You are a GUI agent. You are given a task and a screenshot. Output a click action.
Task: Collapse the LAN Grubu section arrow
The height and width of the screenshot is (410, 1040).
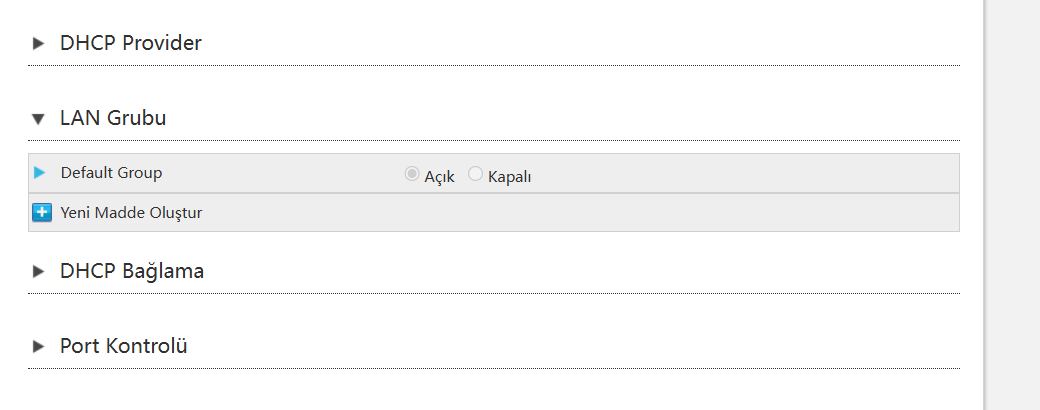[39, 119]
